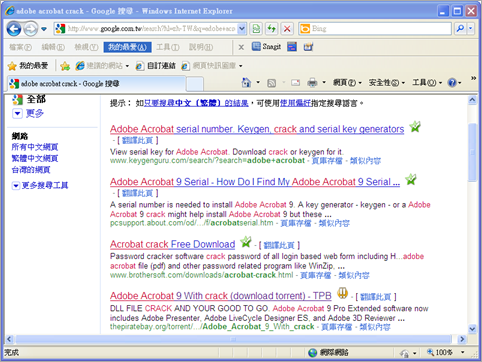Click 繁體中文網頁 filter link

35,158
